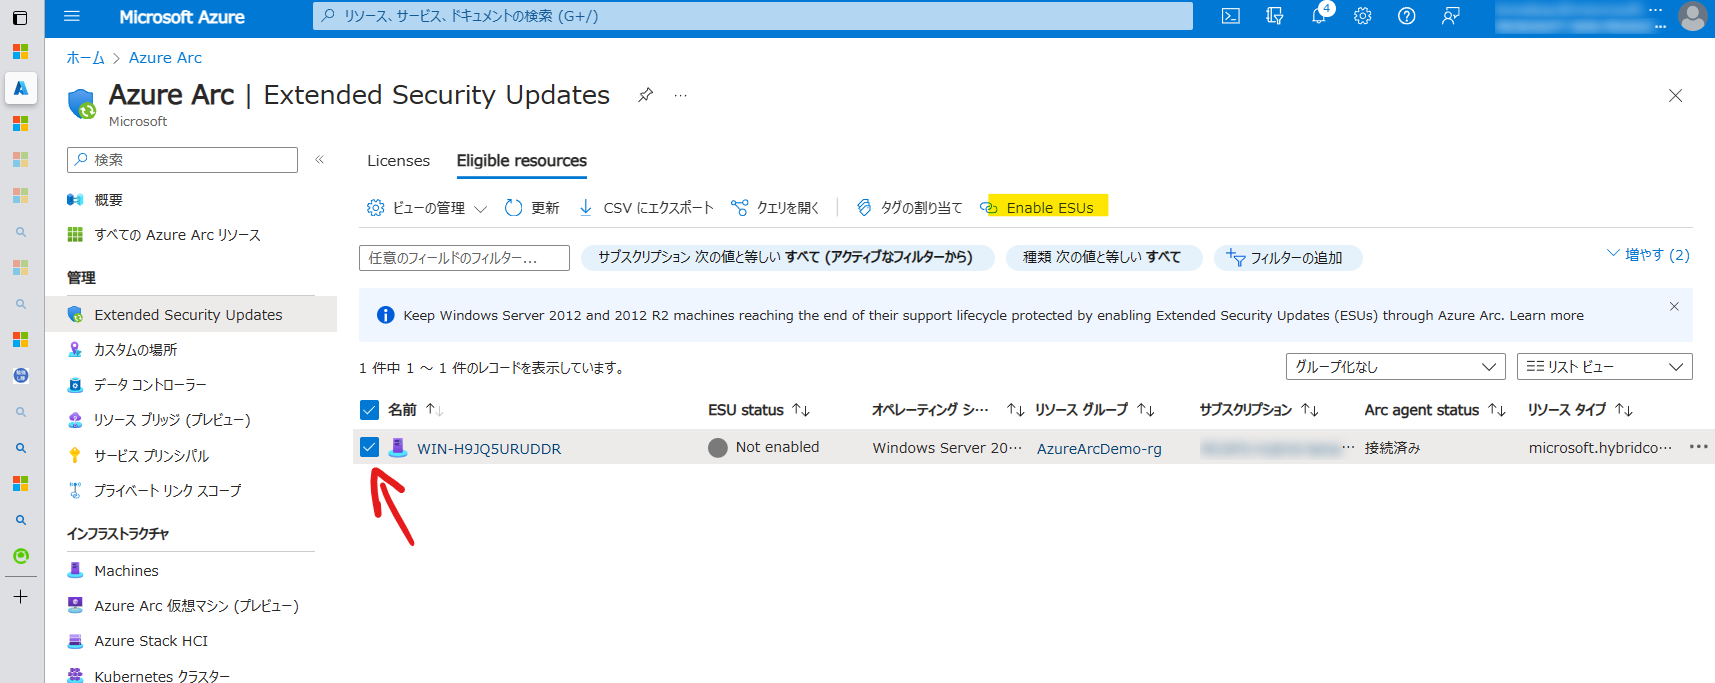Export to CSV (CSV にエクスポート)

point(646,208)
